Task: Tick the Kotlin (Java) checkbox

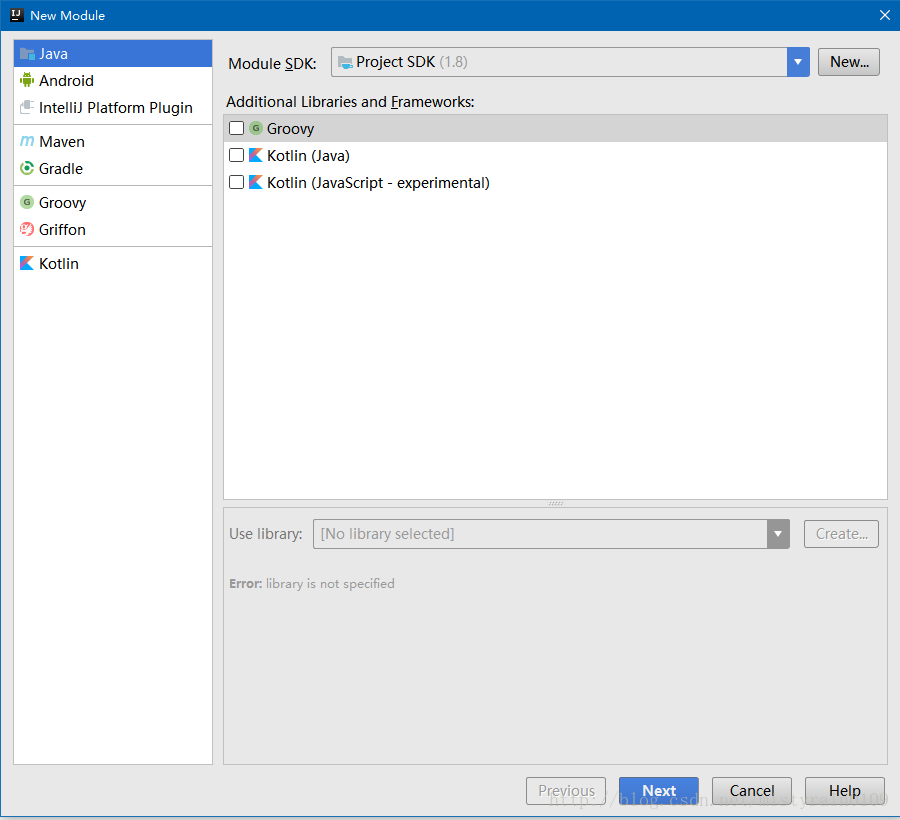Action: coord(236,155)
